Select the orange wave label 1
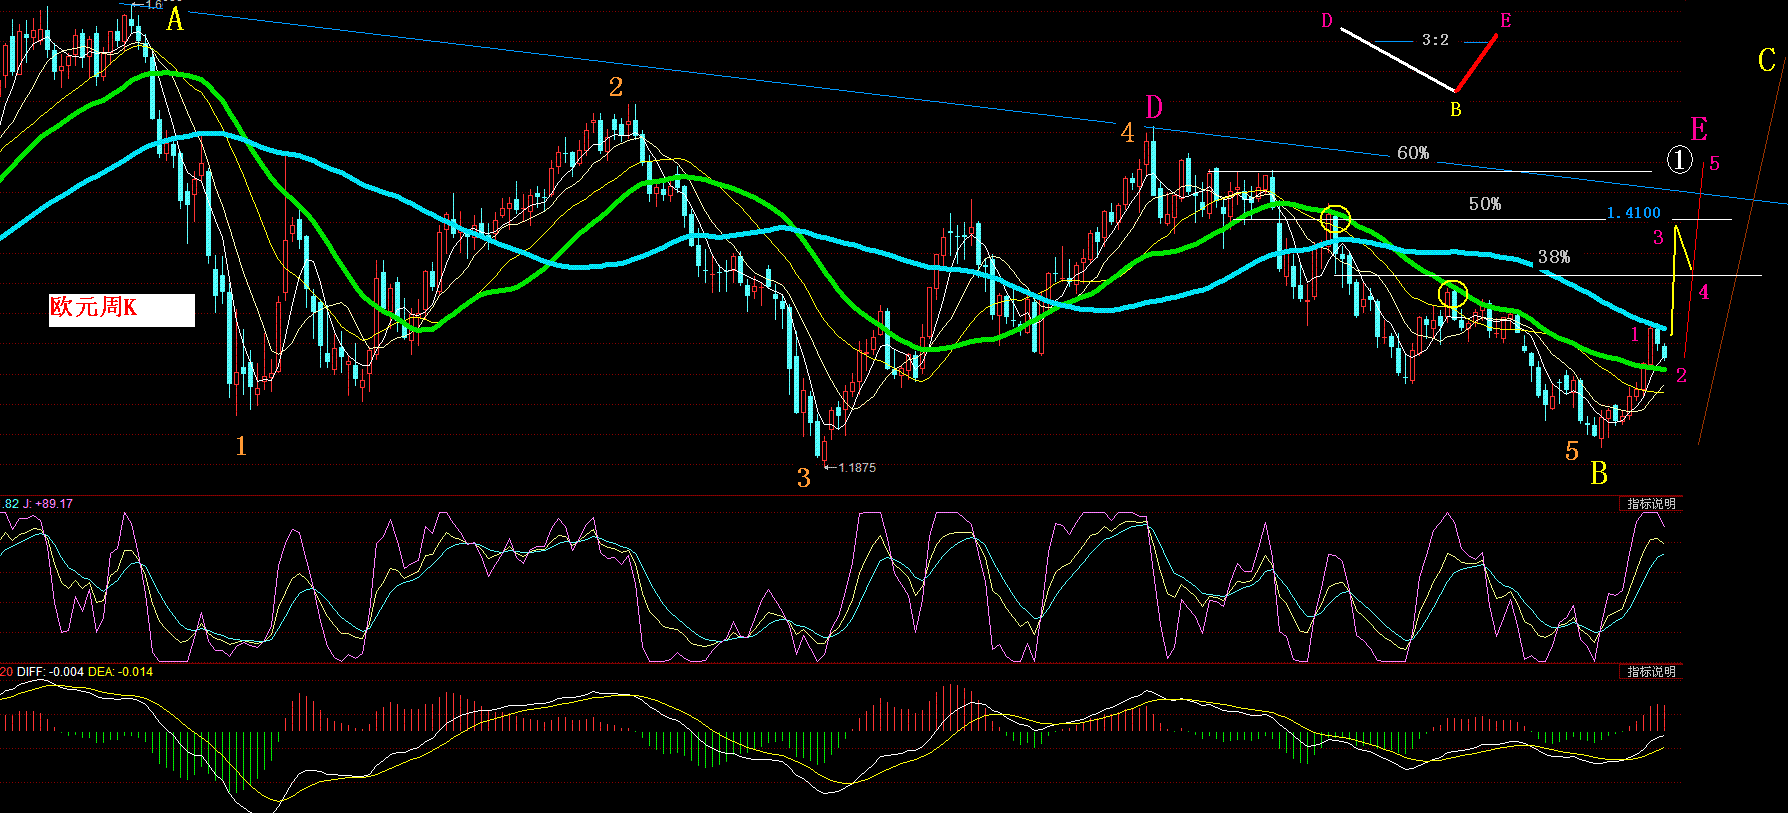The image size is (1788, 813). click(x=241, y=446)
